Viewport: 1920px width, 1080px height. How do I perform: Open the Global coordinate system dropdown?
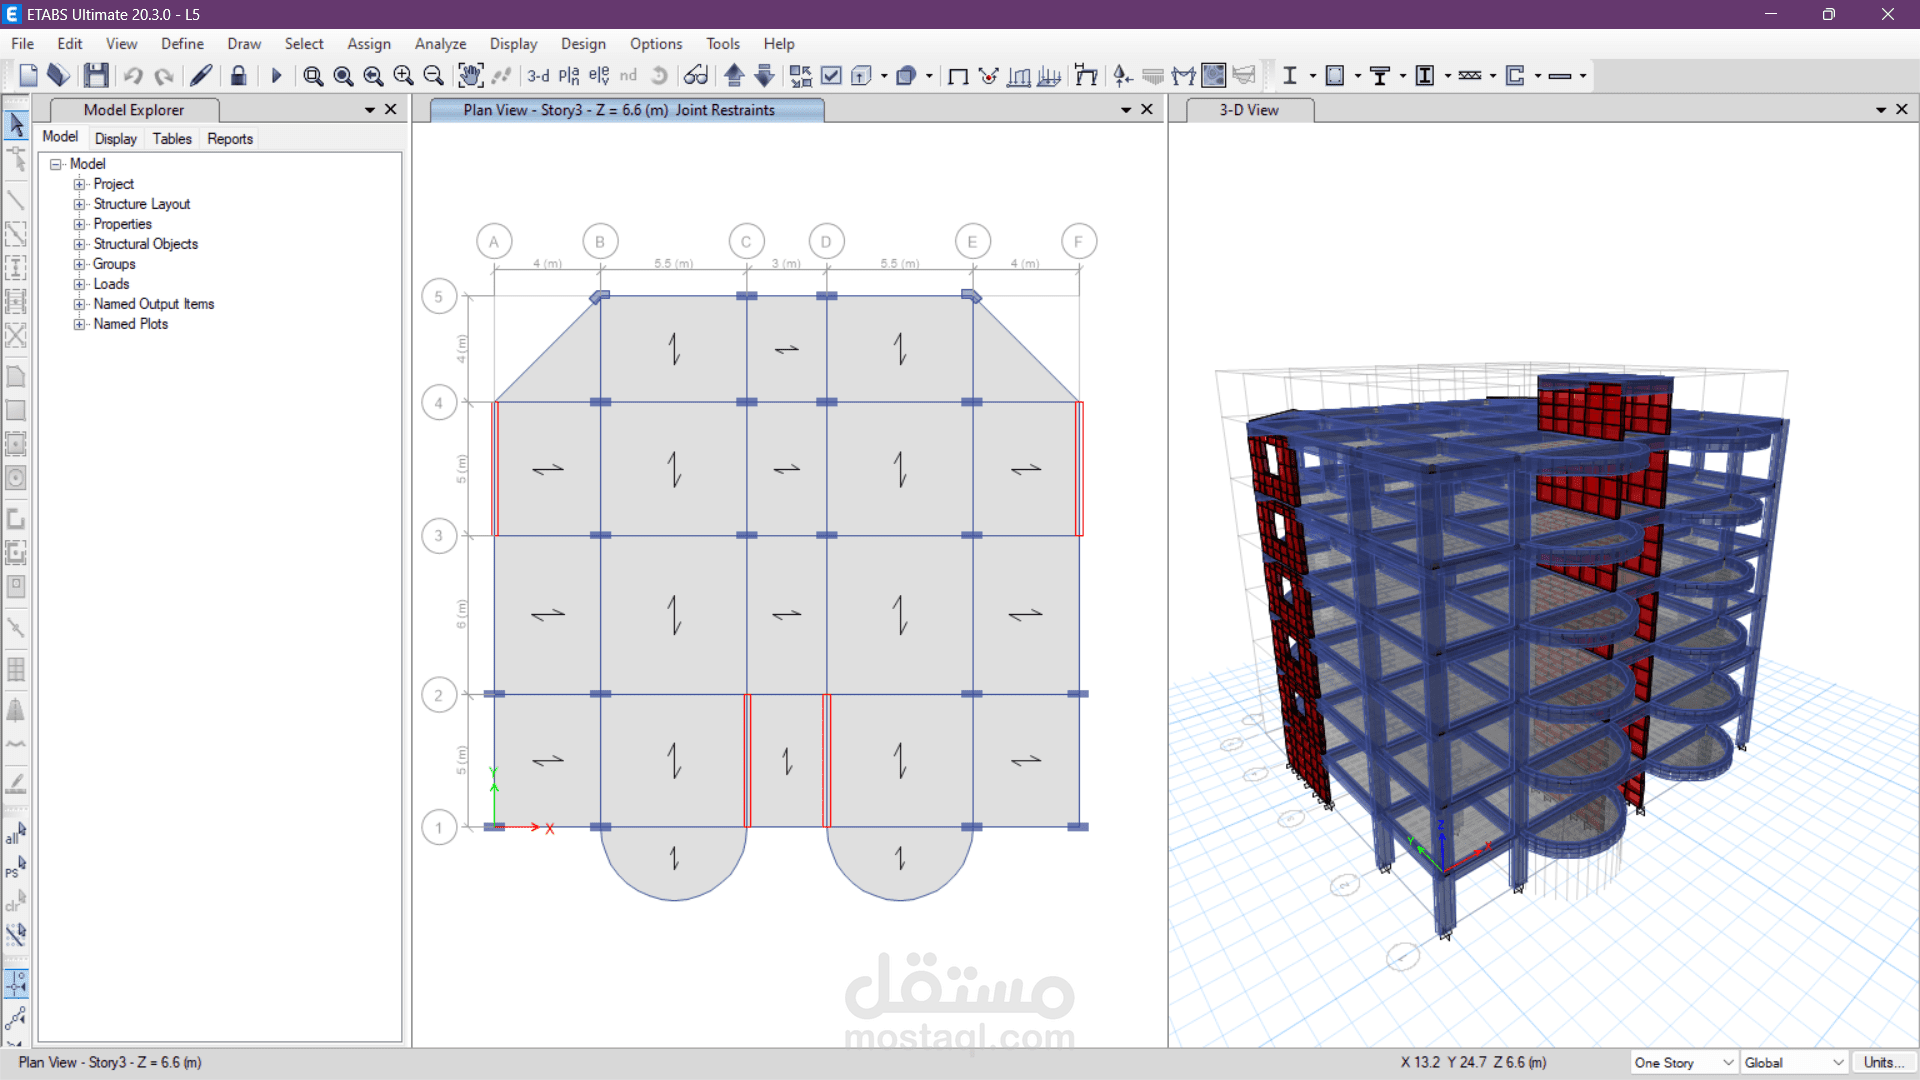tap(1794, 1062)
